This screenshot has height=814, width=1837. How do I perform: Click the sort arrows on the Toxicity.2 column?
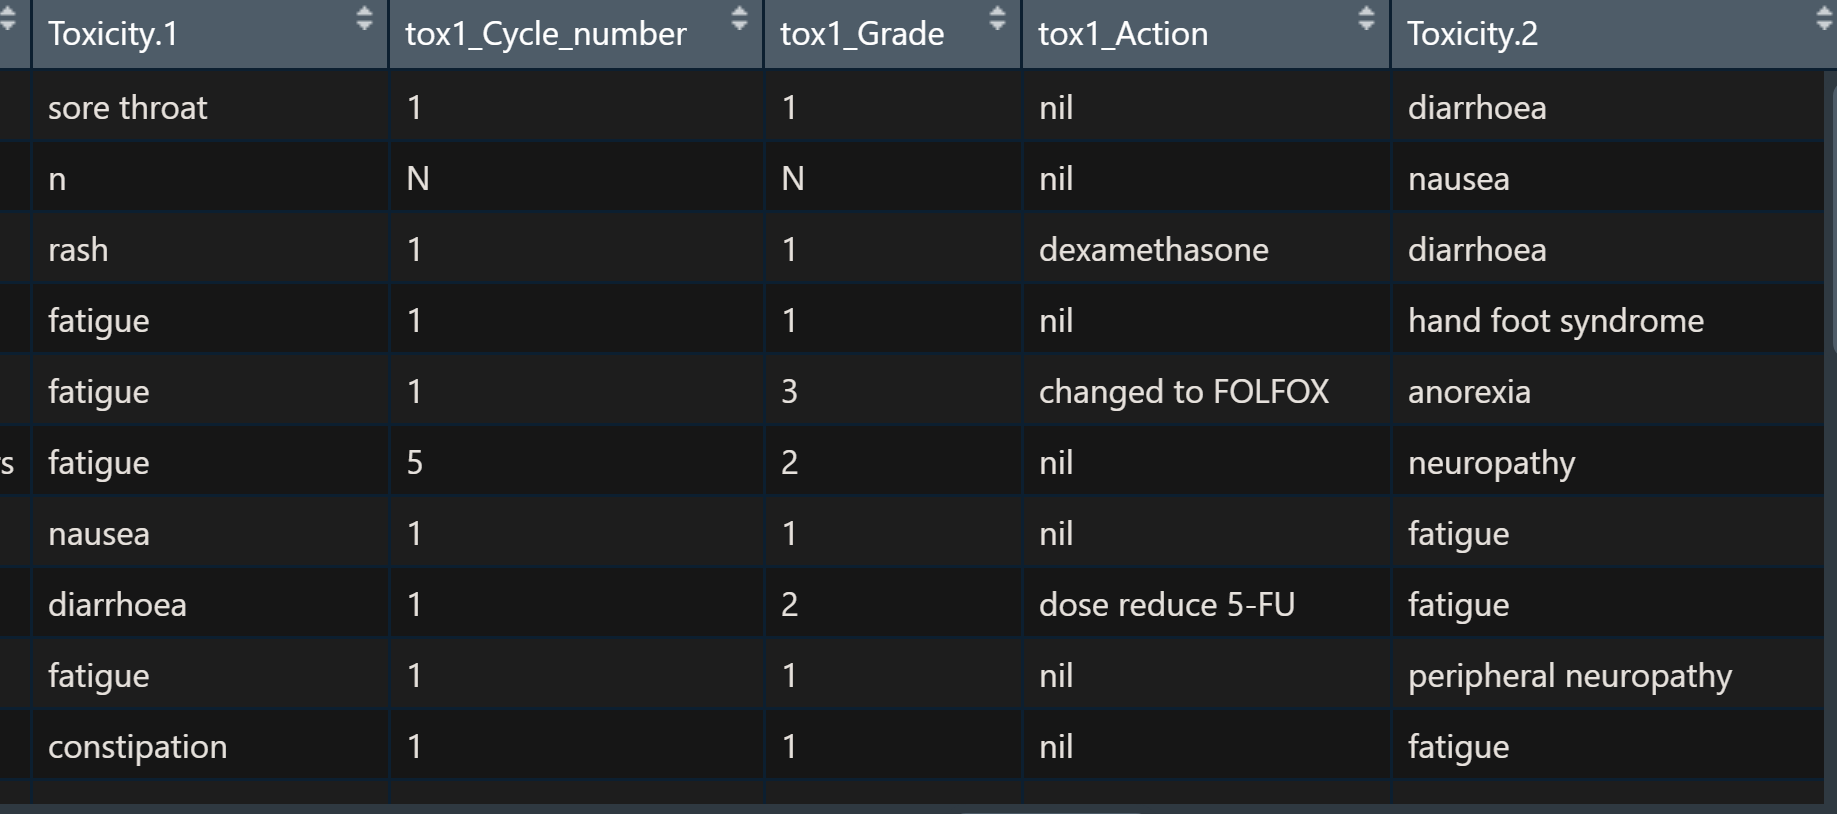pyautogui.click(x=1824, y=18)
